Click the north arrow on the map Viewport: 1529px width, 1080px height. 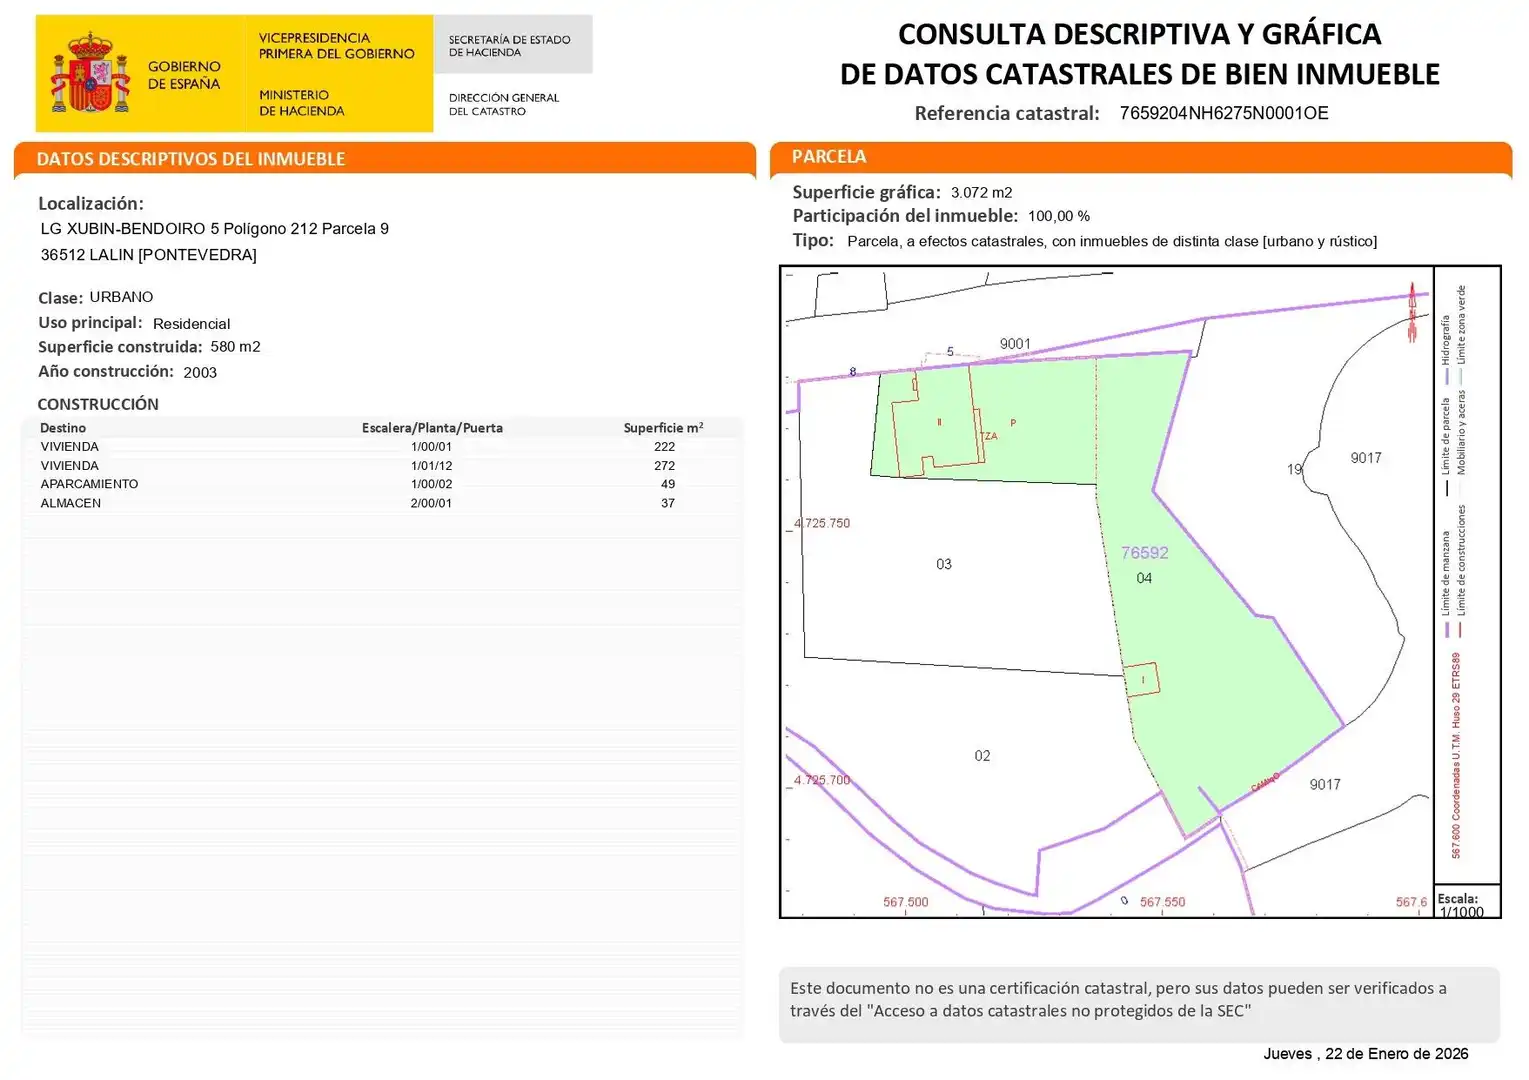pos(1412,312)
